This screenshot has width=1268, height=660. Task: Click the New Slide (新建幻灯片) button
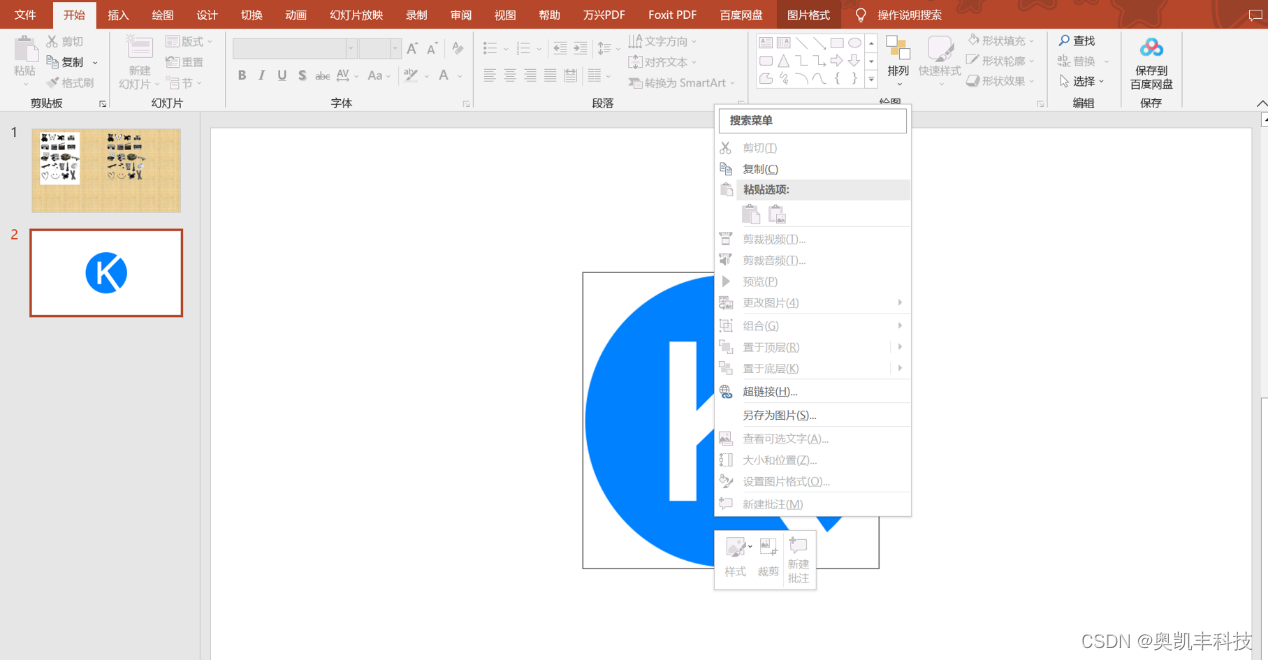139,63
